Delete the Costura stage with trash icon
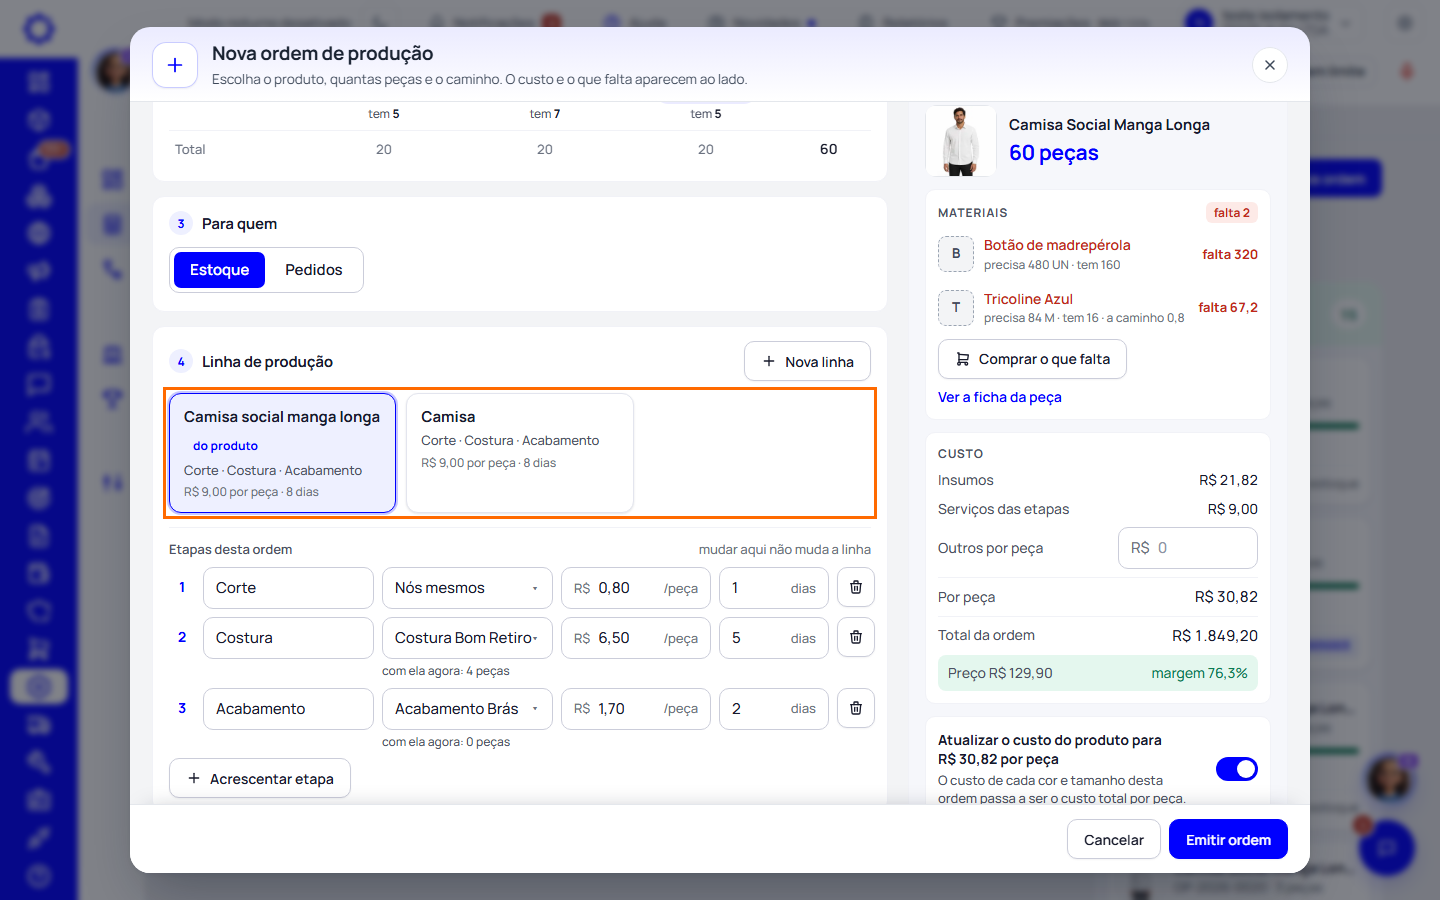The height and width of the screenshot is (900, 1440). point(856,637)
